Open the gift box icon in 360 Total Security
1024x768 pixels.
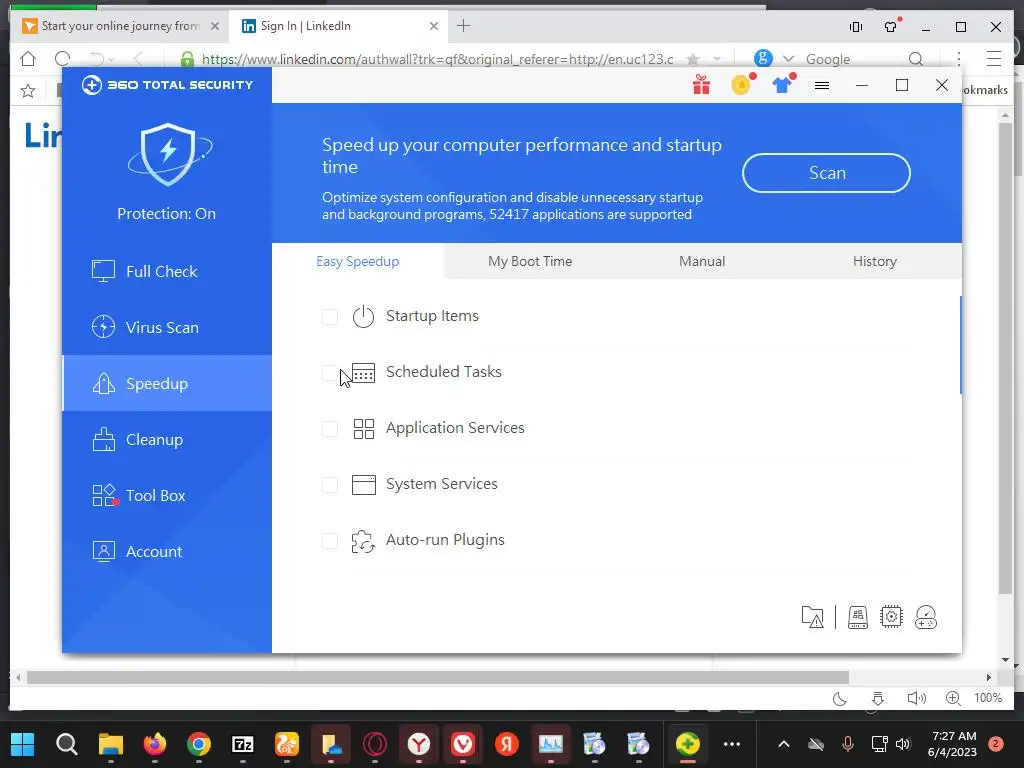pos(701,85)
